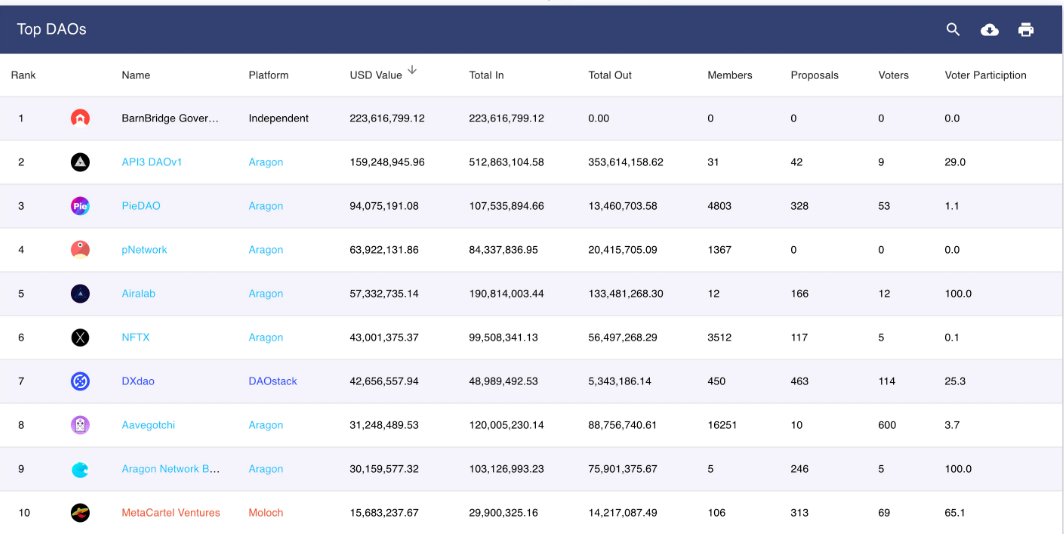Sort by the Rank column header
1064x534 pixels.
point(23,75)
